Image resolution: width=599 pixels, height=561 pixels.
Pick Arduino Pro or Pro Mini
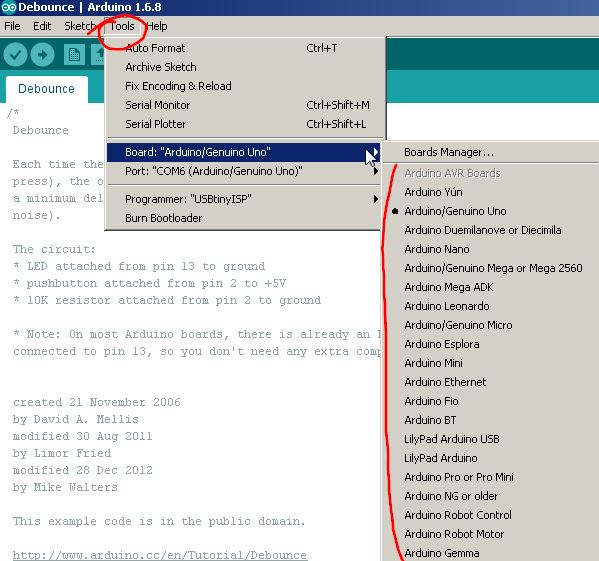[491, 477]
